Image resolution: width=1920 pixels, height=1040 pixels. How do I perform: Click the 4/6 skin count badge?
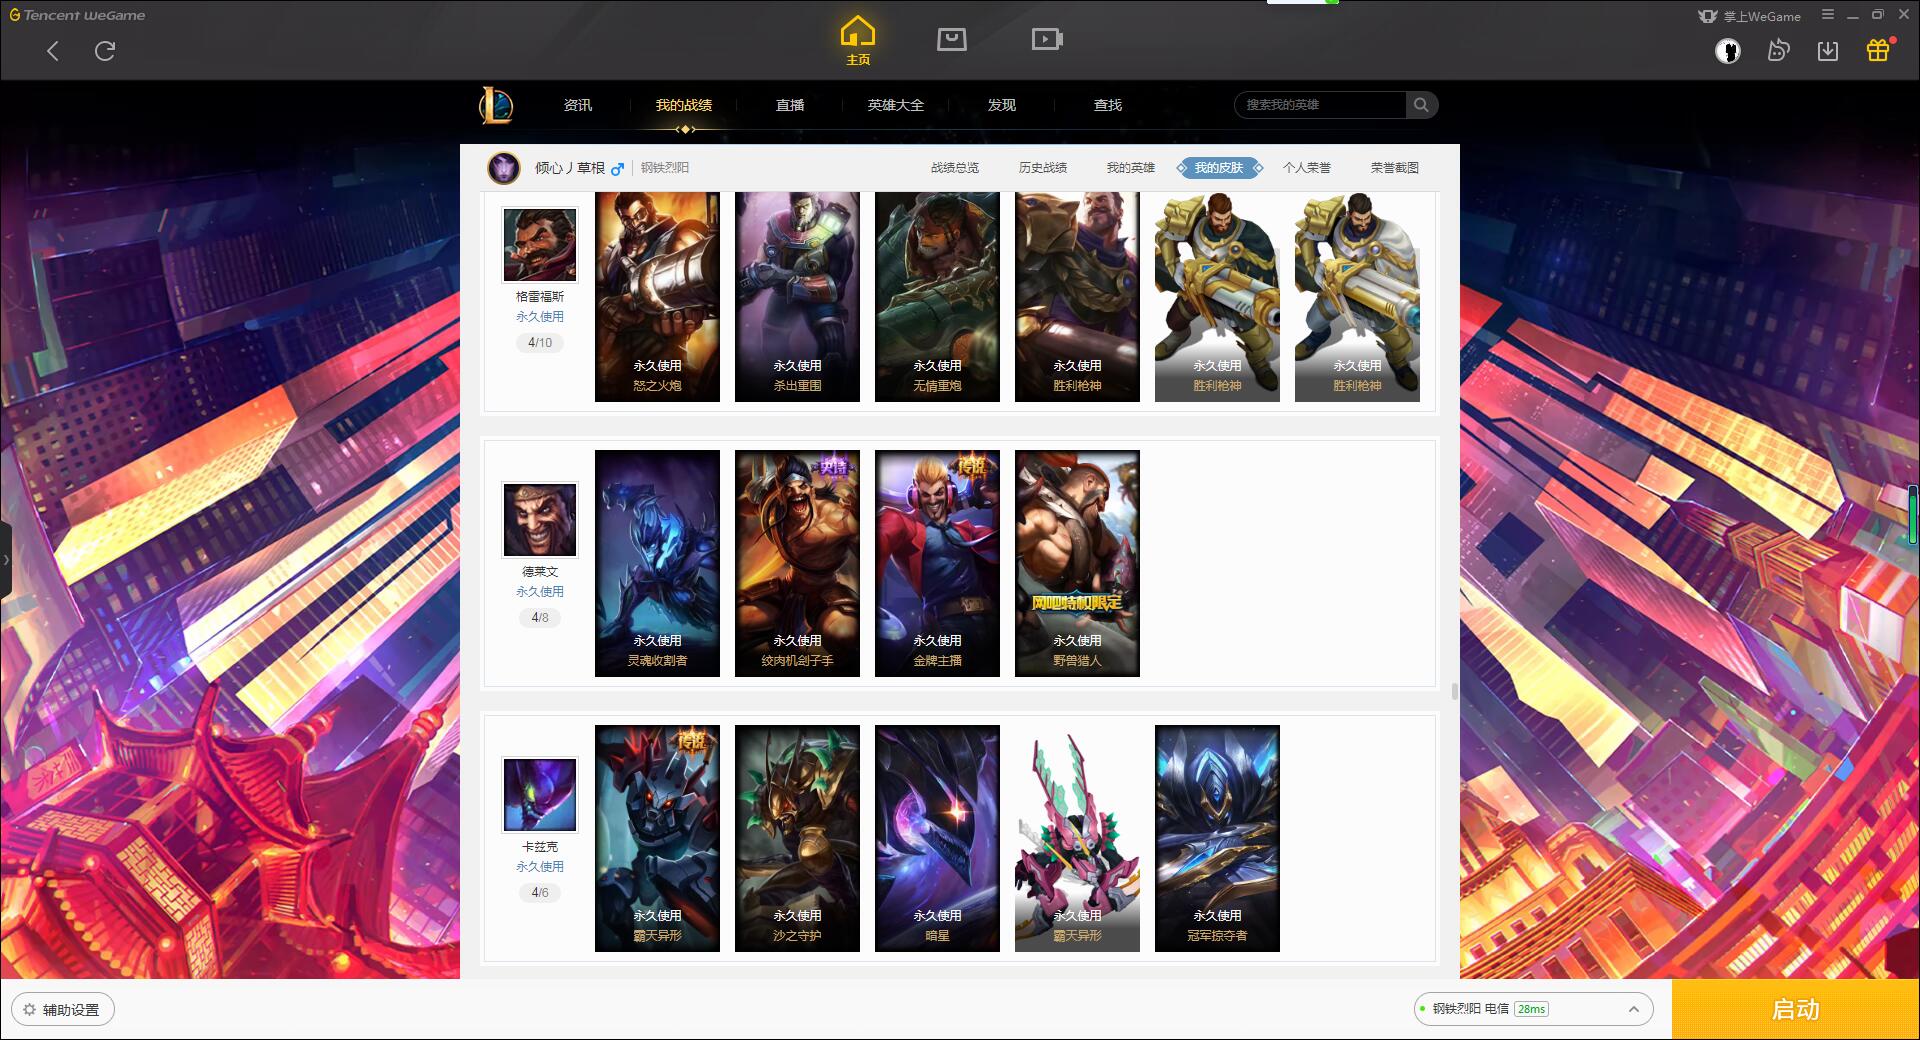coord(540,892)
